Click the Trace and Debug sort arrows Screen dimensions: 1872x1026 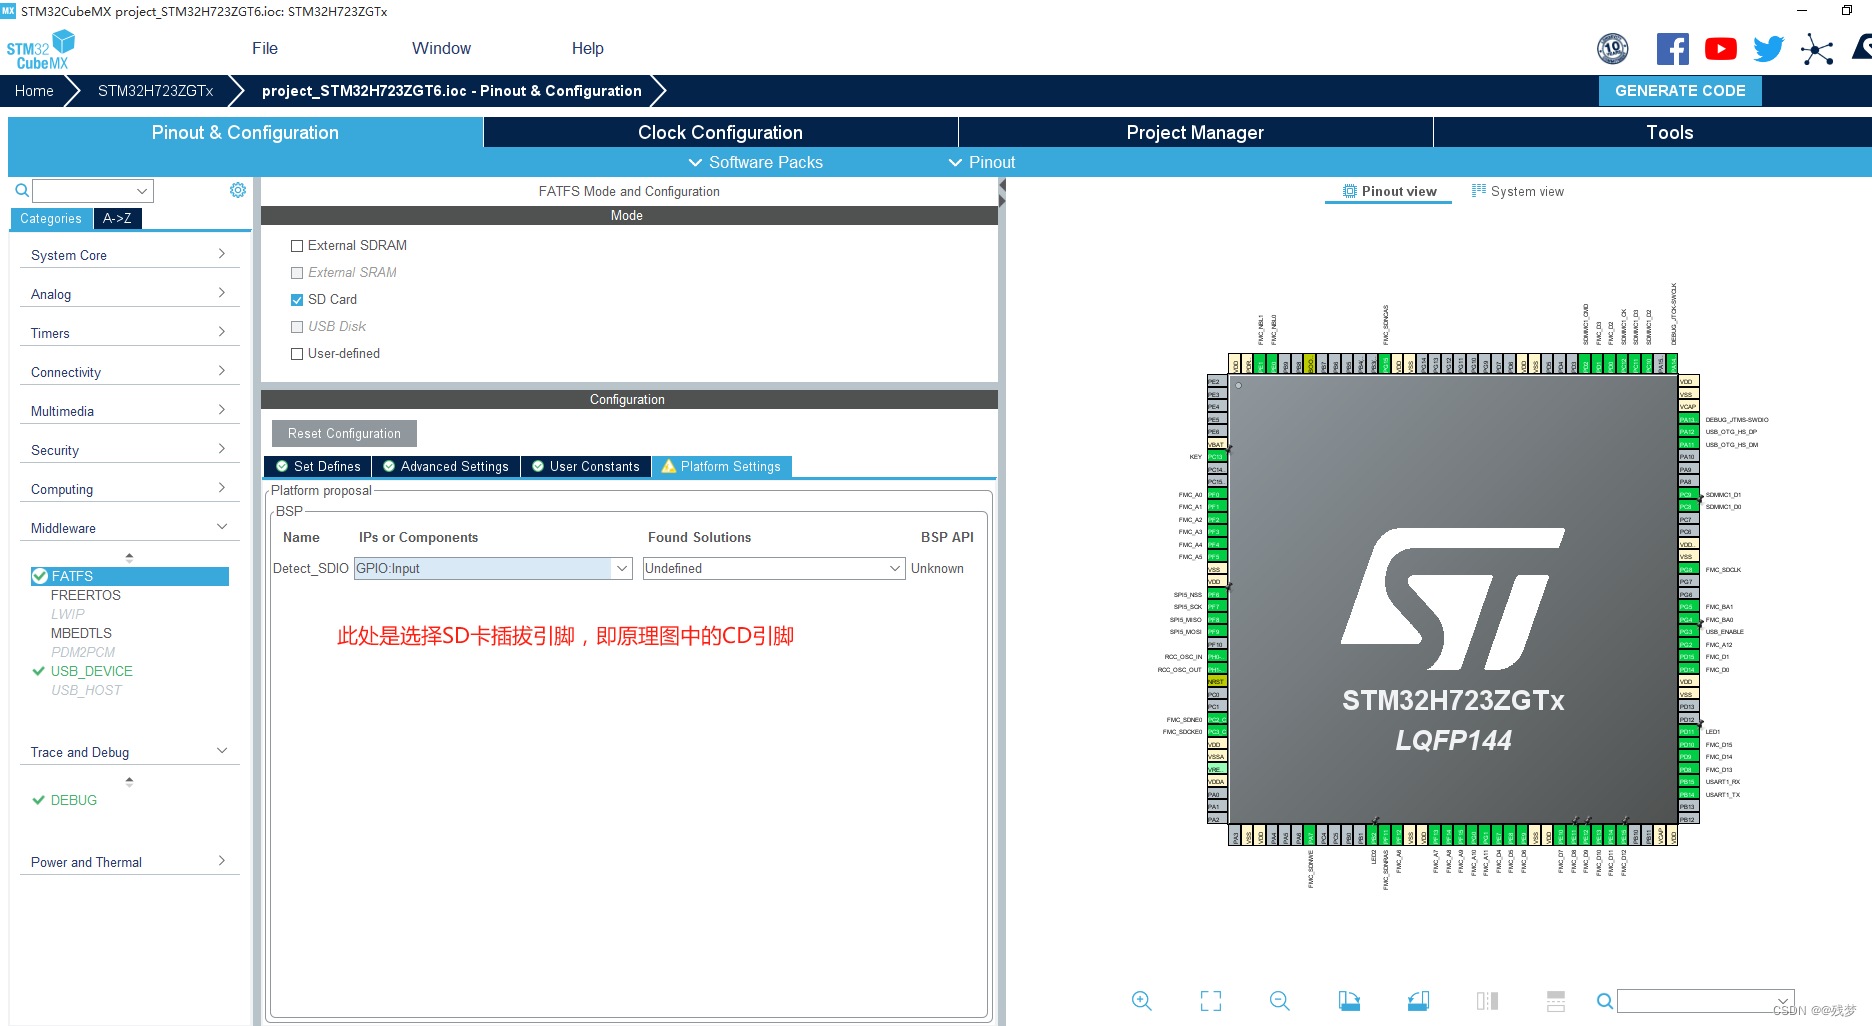tap(129, 781)
